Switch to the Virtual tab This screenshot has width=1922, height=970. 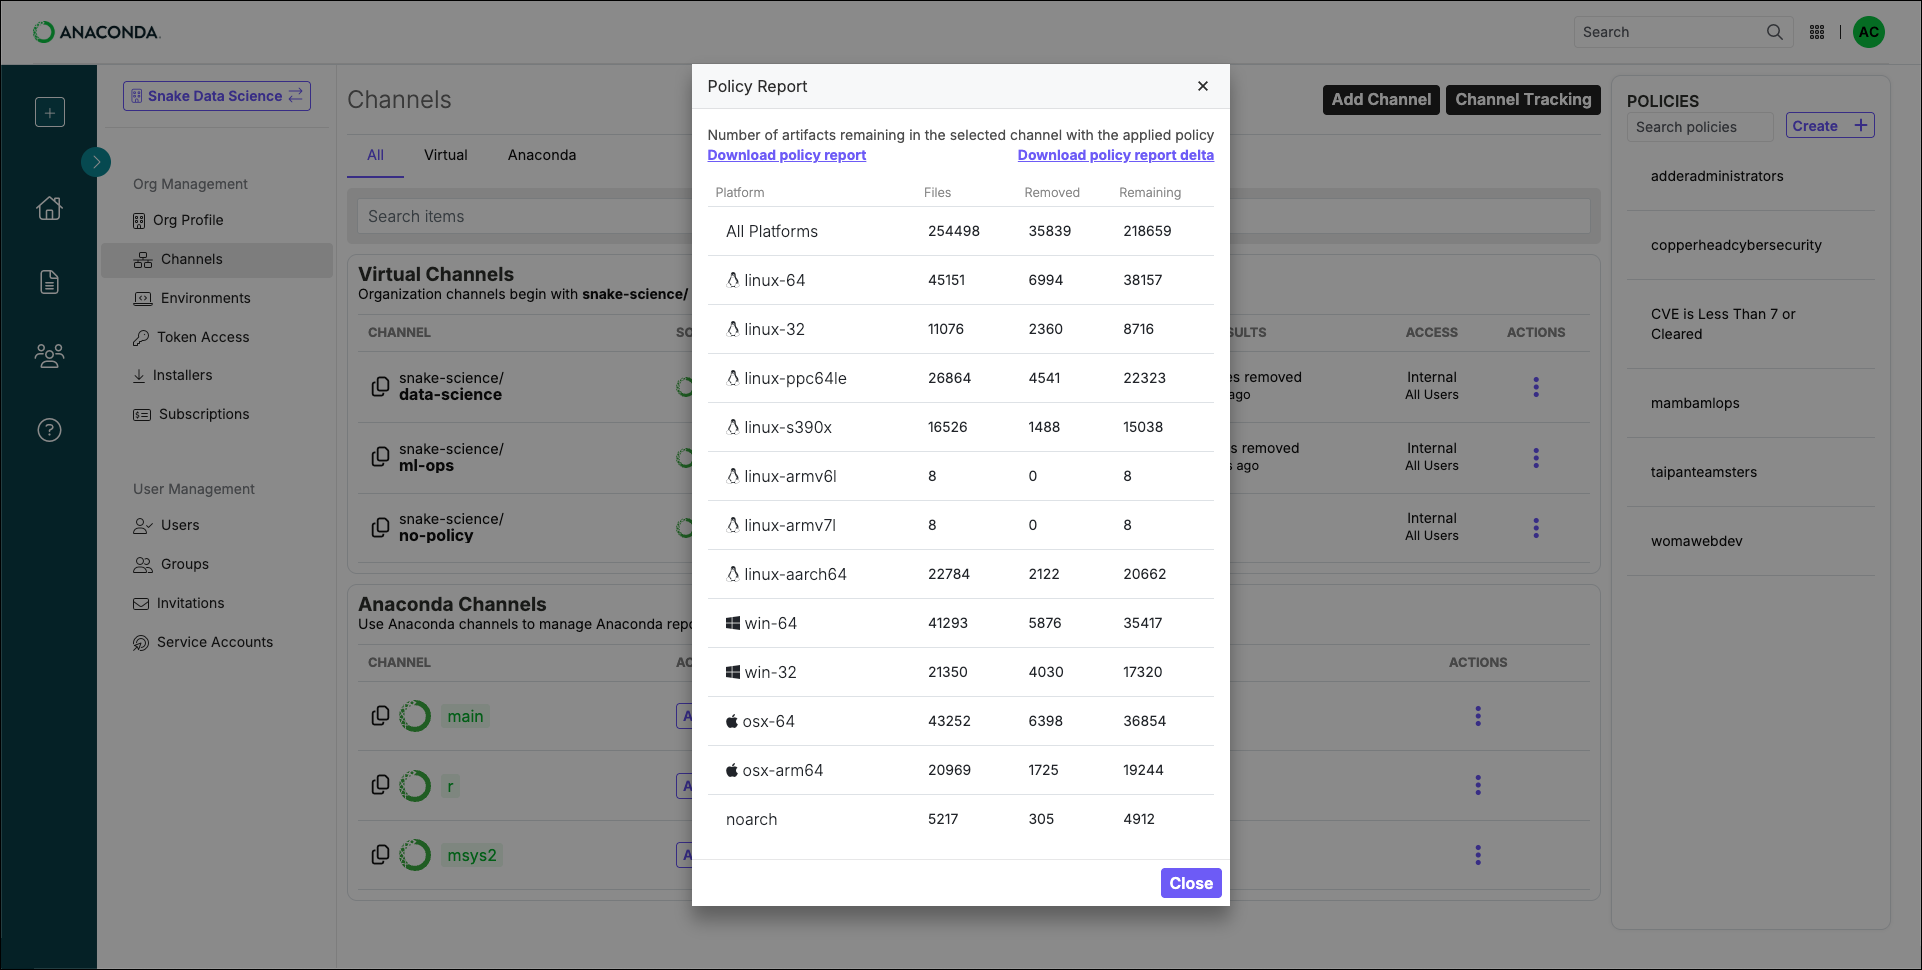pyautogui.click(x=445, y=155)
